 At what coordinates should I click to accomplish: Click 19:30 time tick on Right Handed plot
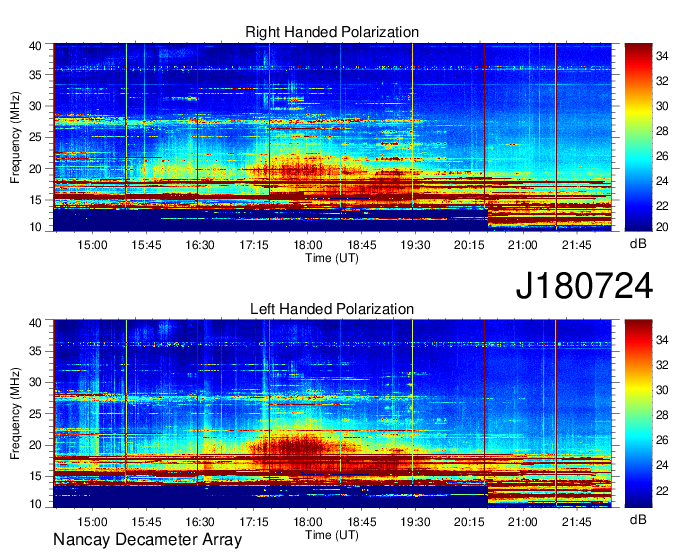415,245
